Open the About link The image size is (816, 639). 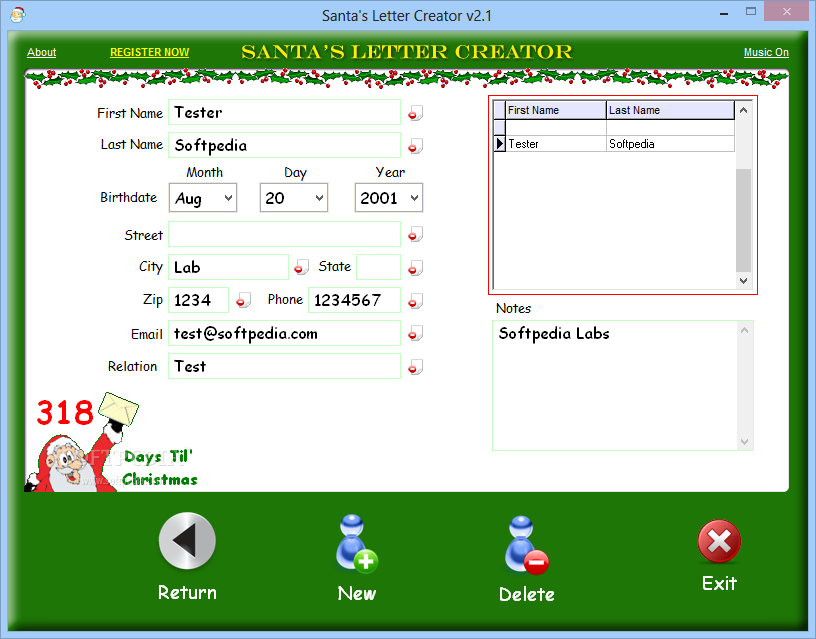(42, 52)
